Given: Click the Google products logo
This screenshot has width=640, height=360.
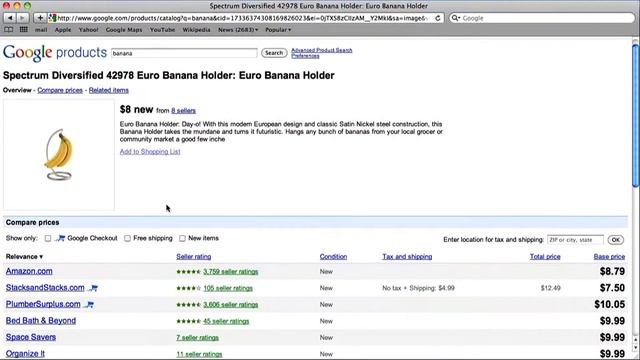Looking at the screenshot, I should [55, 53].
